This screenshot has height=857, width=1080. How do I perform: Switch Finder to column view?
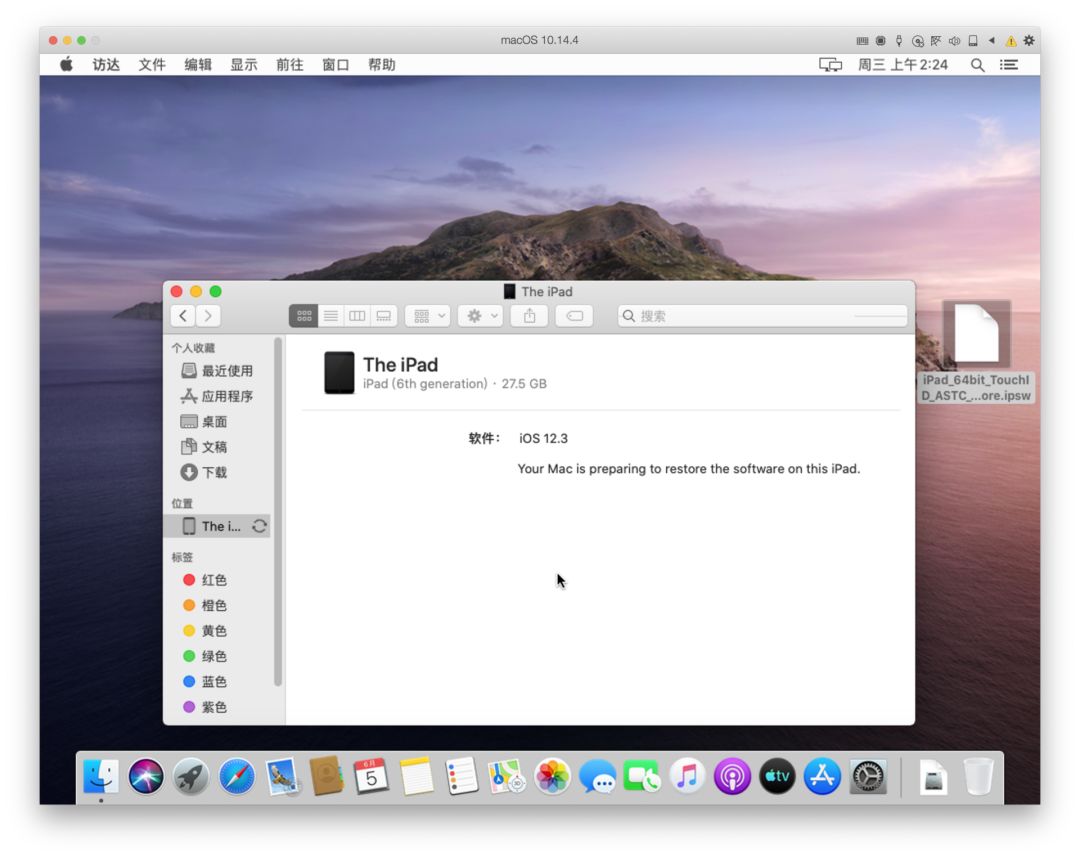[x=357, y=315]
